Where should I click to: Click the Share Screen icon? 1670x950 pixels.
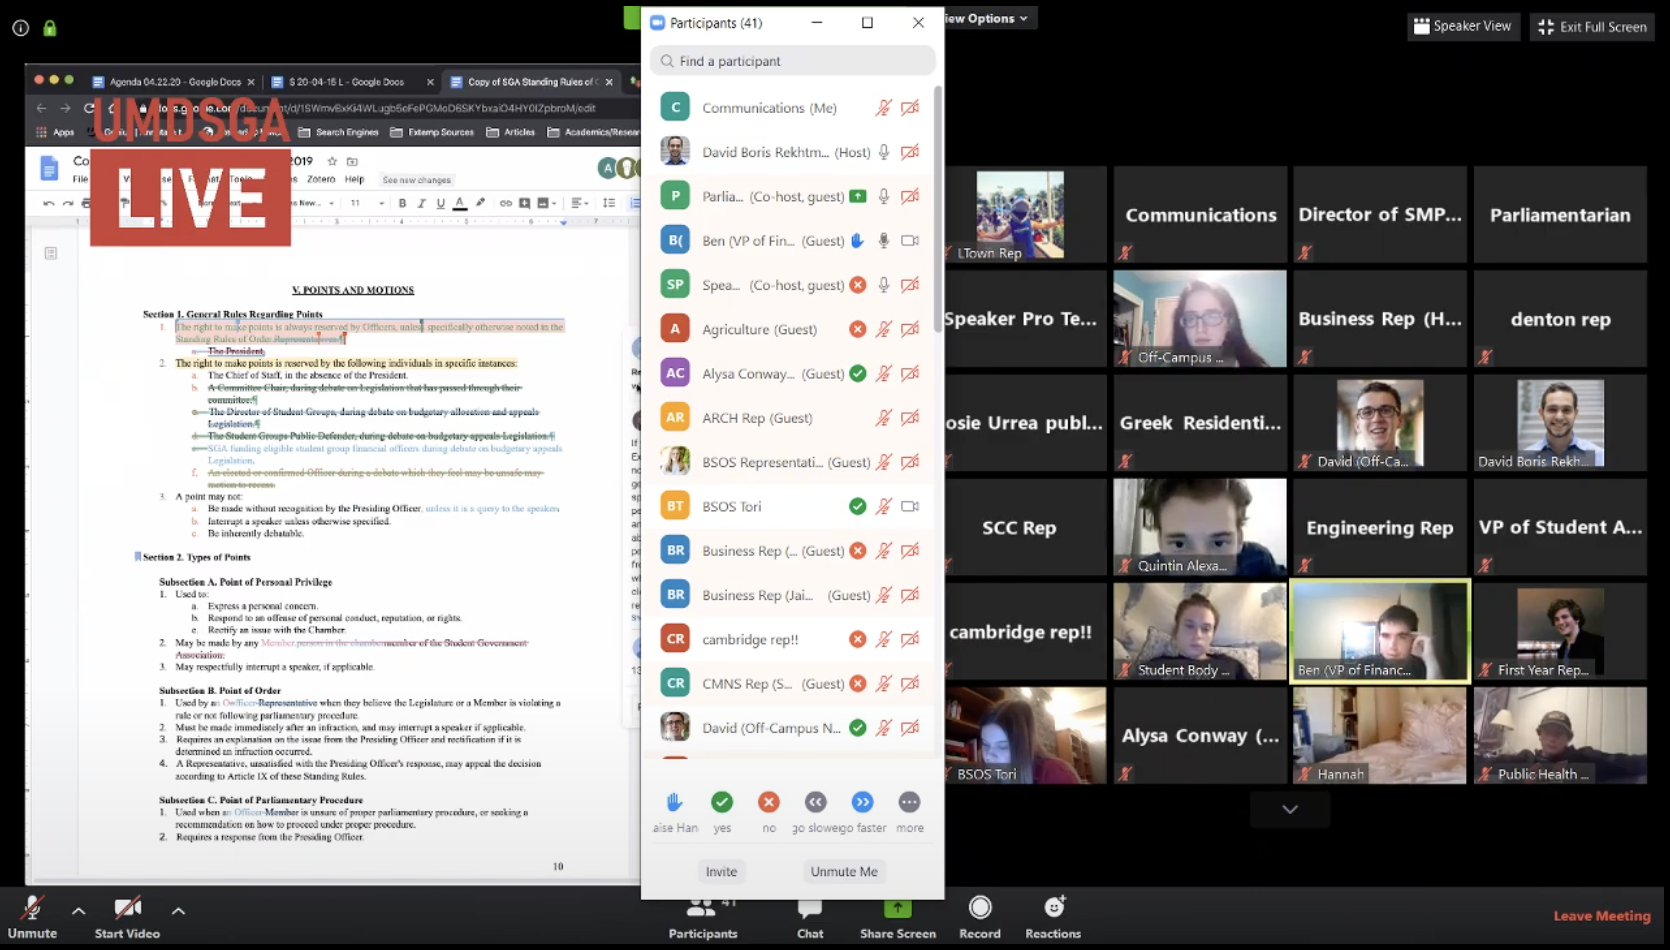tap(897, 909)
